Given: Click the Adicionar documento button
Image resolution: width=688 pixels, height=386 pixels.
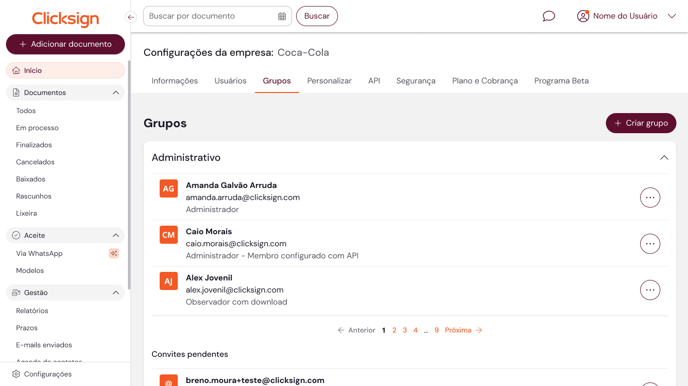Looking at the screenshot, I should 65,44.
